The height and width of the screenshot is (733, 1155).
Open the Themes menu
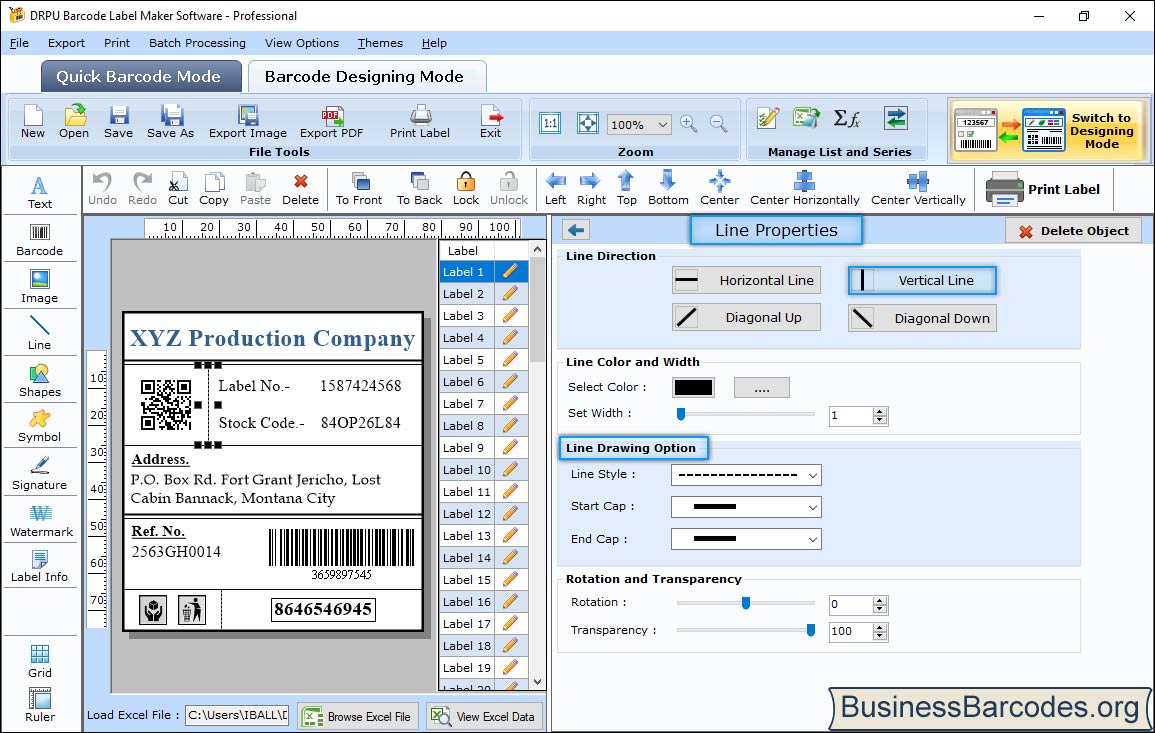pyautogui.click(x=380, y=43)
